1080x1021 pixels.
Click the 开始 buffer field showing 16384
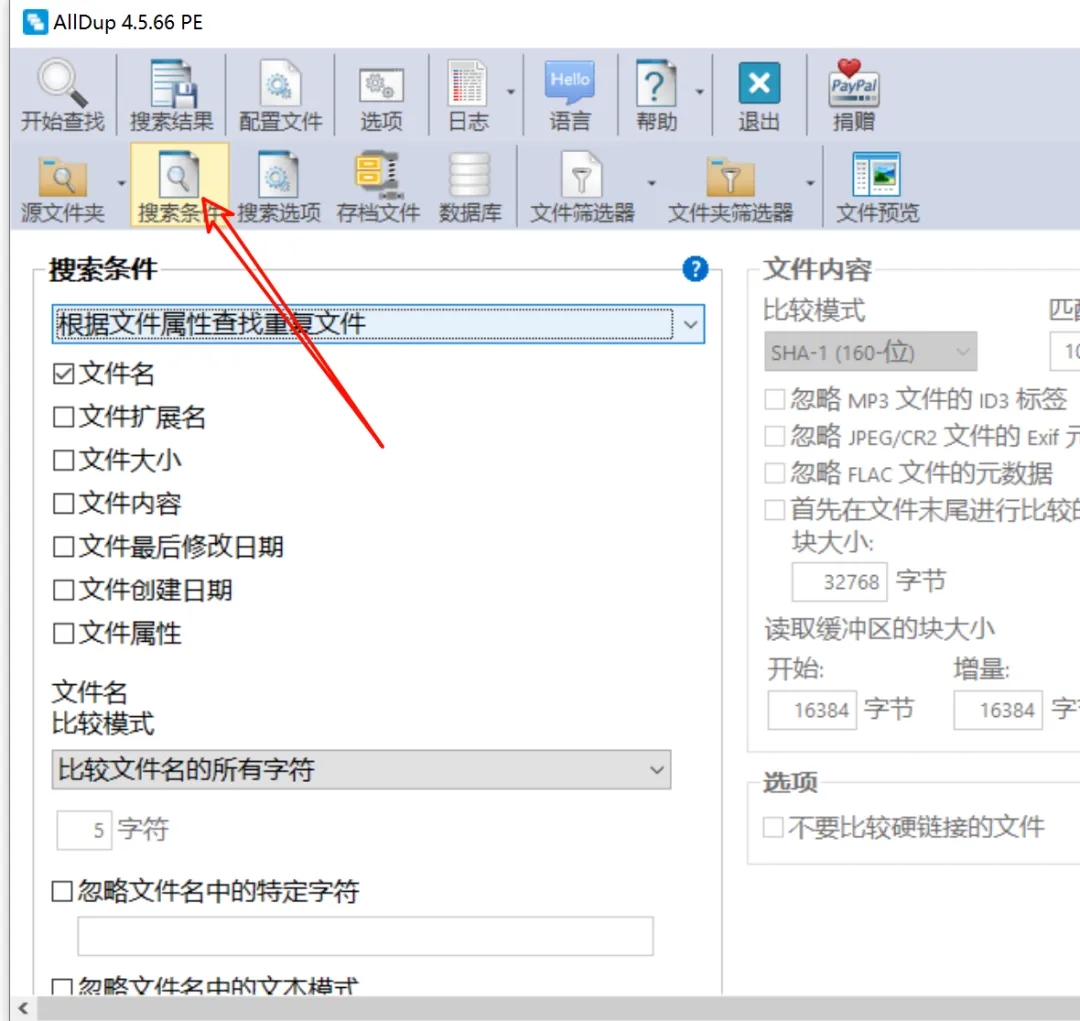click(812, 710)
